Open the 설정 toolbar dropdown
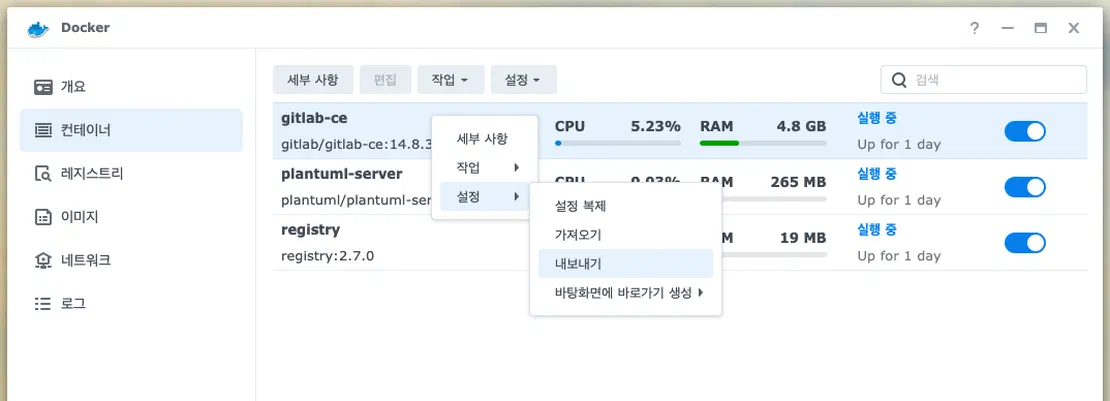Screen dimensions: 1110x401 point(524,80)
